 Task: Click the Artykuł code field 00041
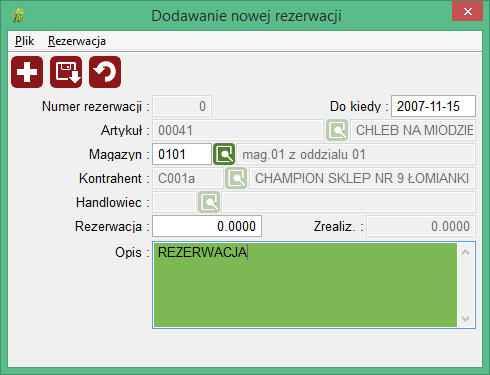click(x=238, y=130)
